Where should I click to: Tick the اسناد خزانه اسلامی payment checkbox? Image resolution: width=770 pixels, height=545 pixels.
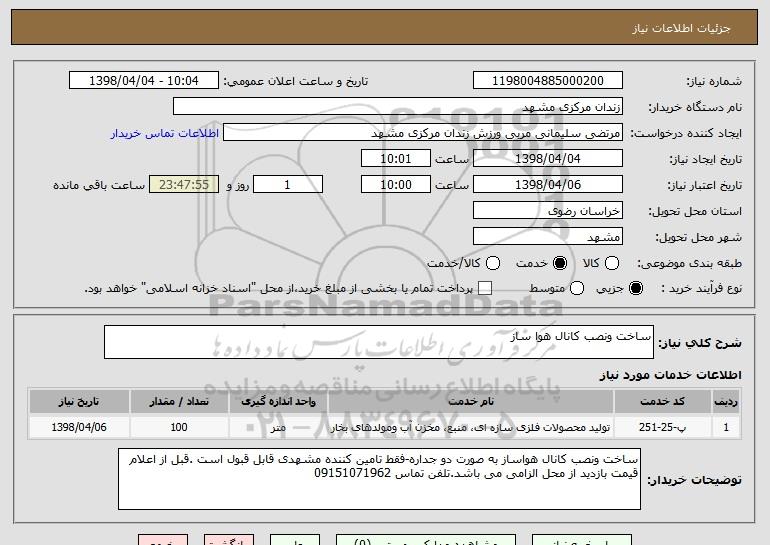[x=485, y=288]
